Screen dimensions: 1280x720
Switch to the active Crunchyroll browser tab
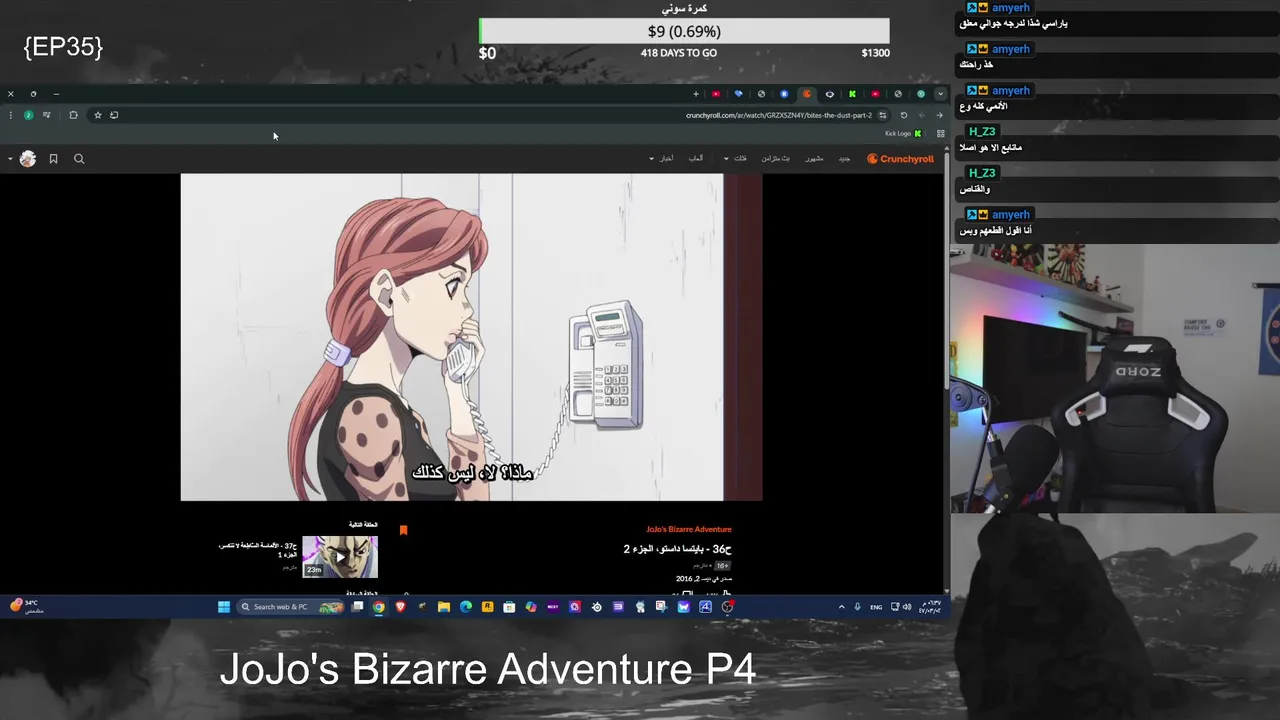[807, 94]
